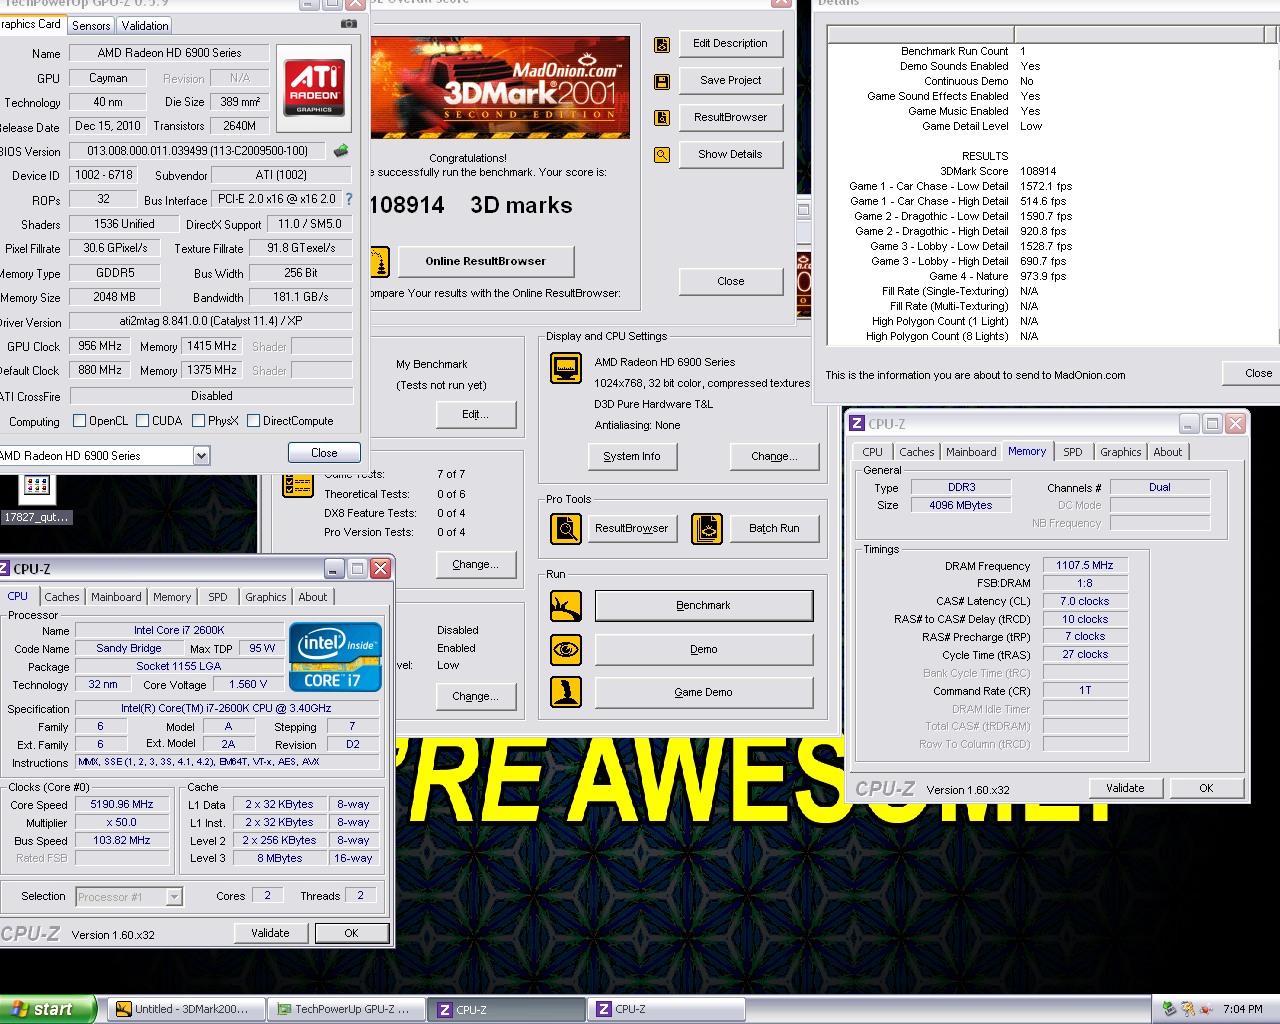Switch to GPU-Z Sensors tab
This screenshot has height=1024, width=1280.
coord(91,26)
